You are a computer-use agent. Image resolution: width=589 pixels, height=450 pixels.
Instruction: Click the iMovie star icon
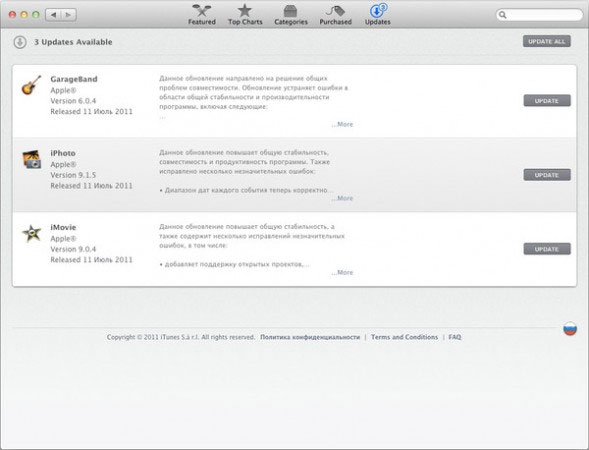32,233
